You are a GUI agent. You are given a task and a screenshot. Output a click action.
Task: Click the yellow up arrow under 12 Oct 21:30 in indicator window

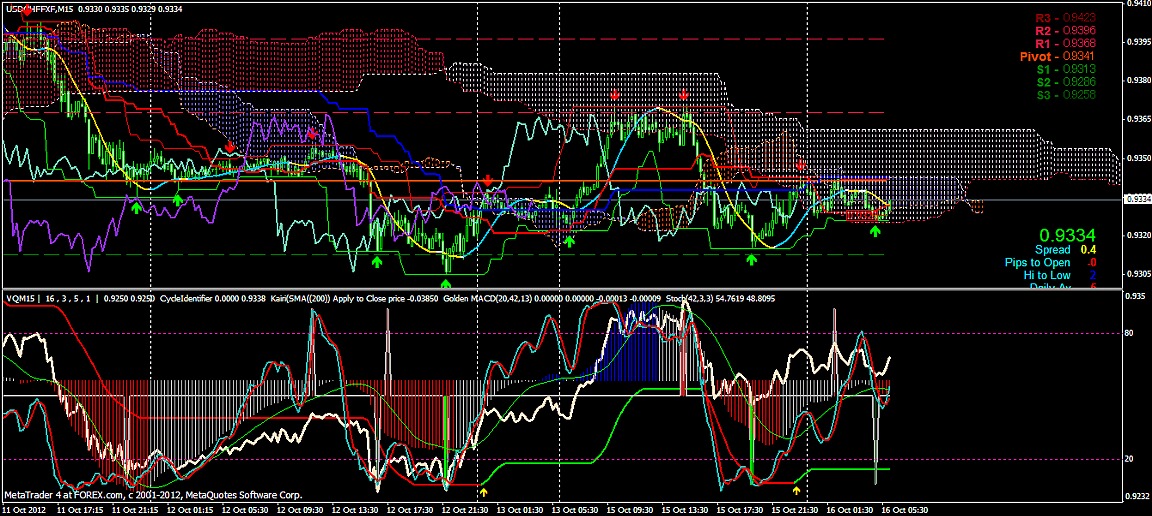point(483,490)
